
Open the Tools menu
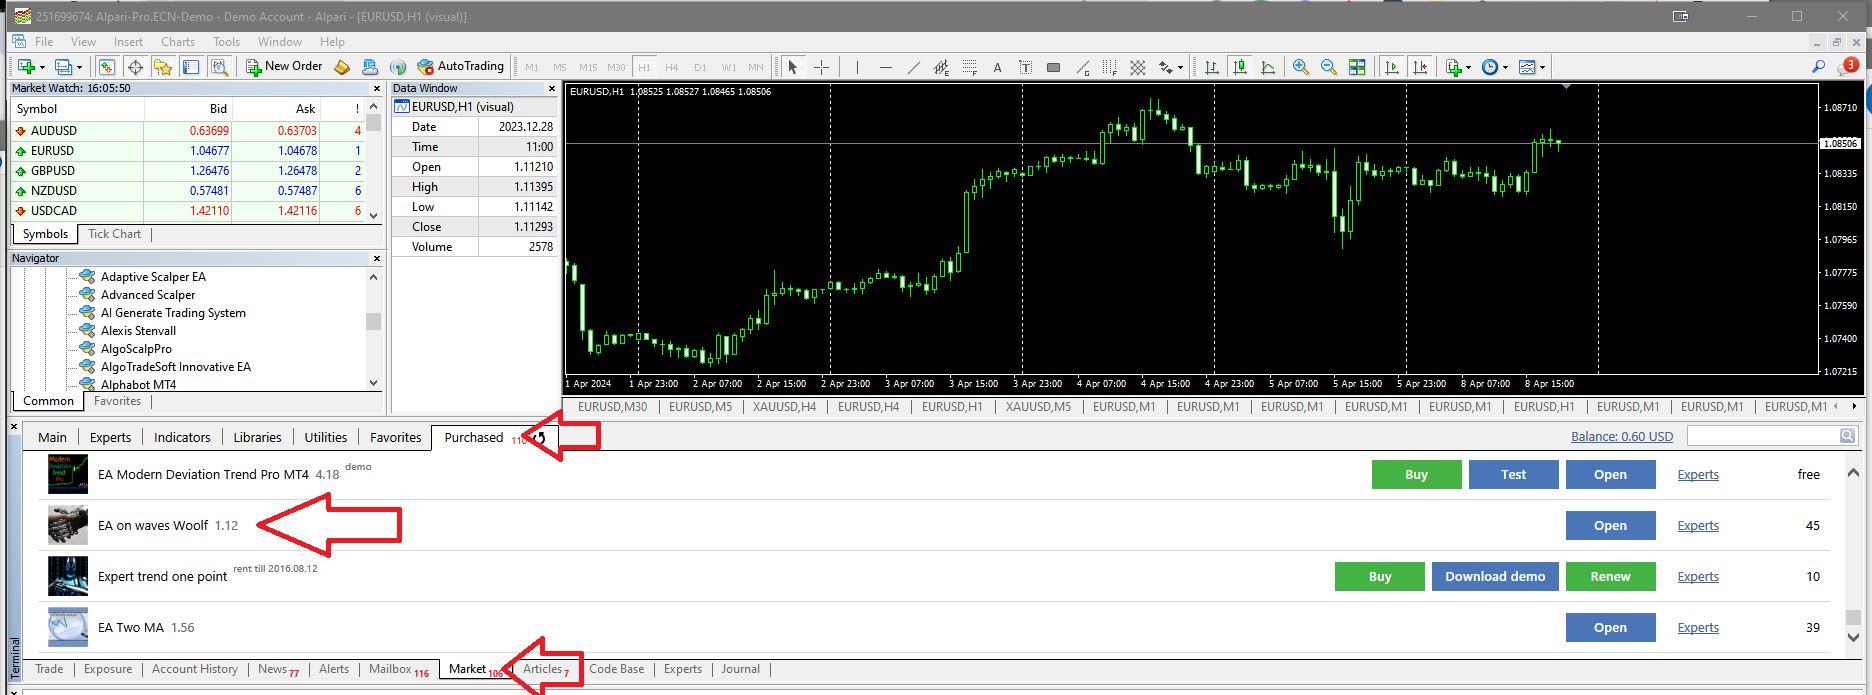pyautogui.click(x=226, y=42)
